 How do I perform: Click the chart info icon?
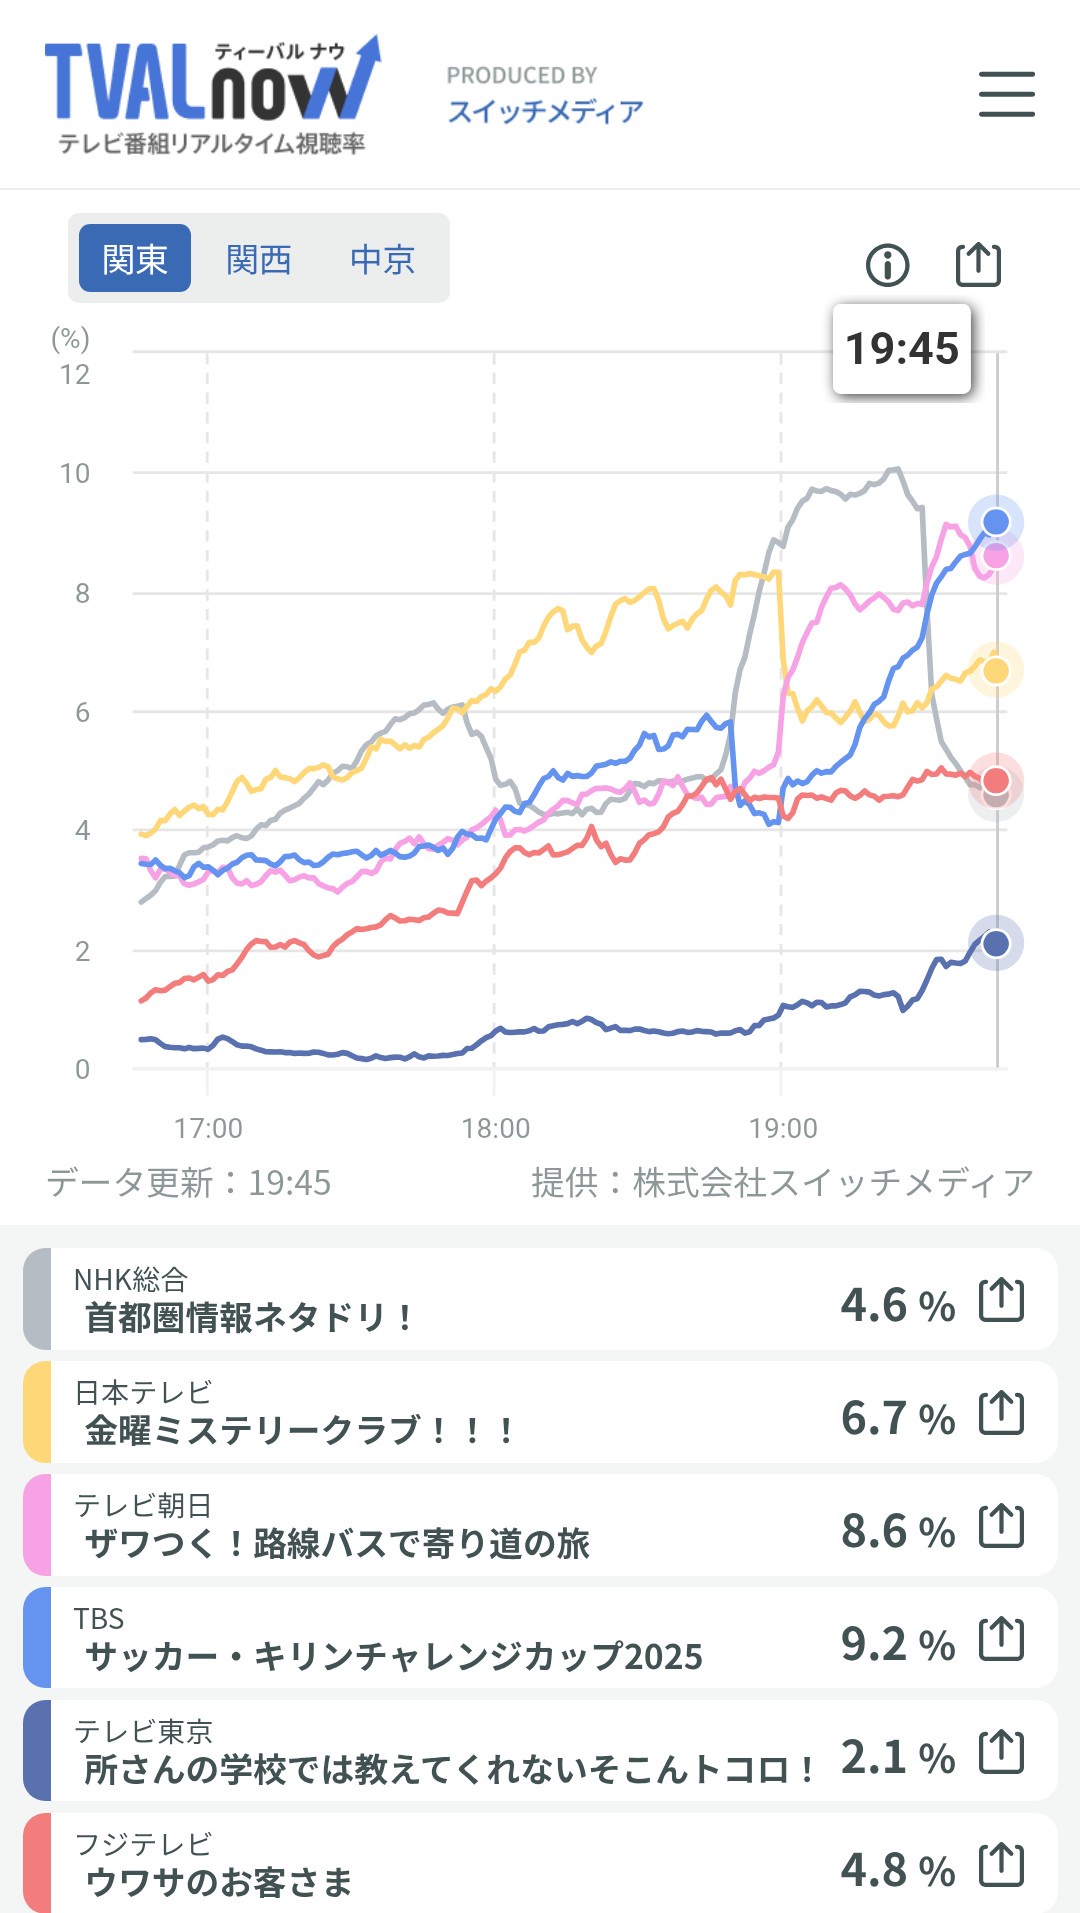(x=887, y=265)
